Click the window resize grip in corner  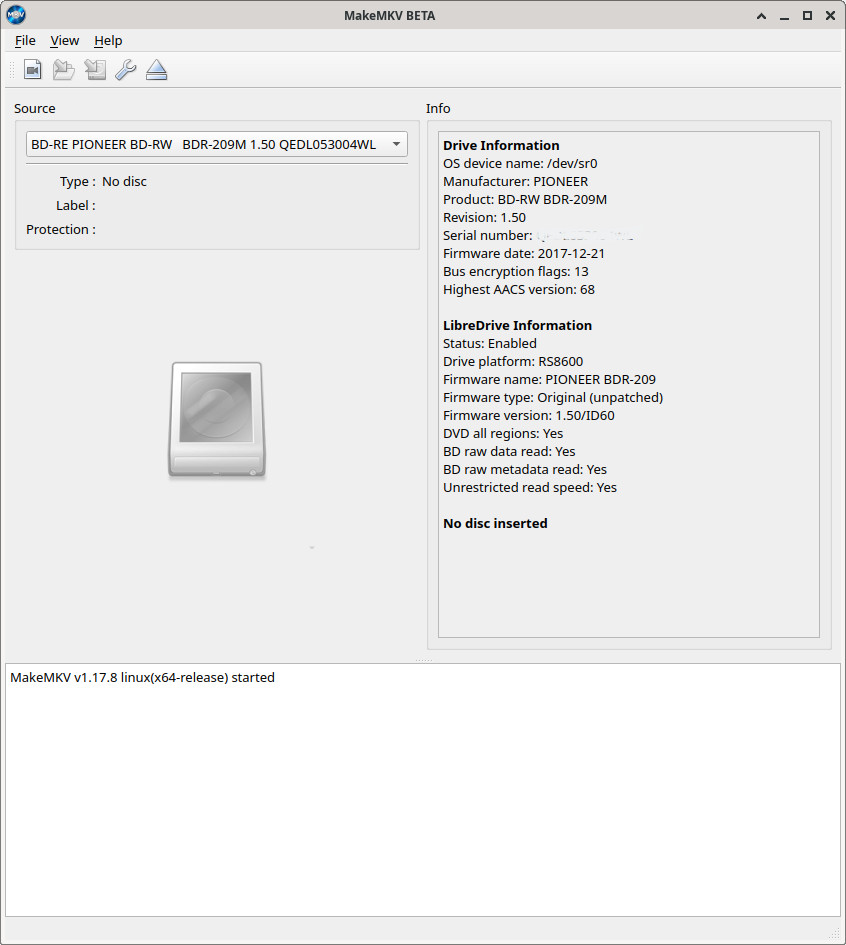[x=836, y=935]
